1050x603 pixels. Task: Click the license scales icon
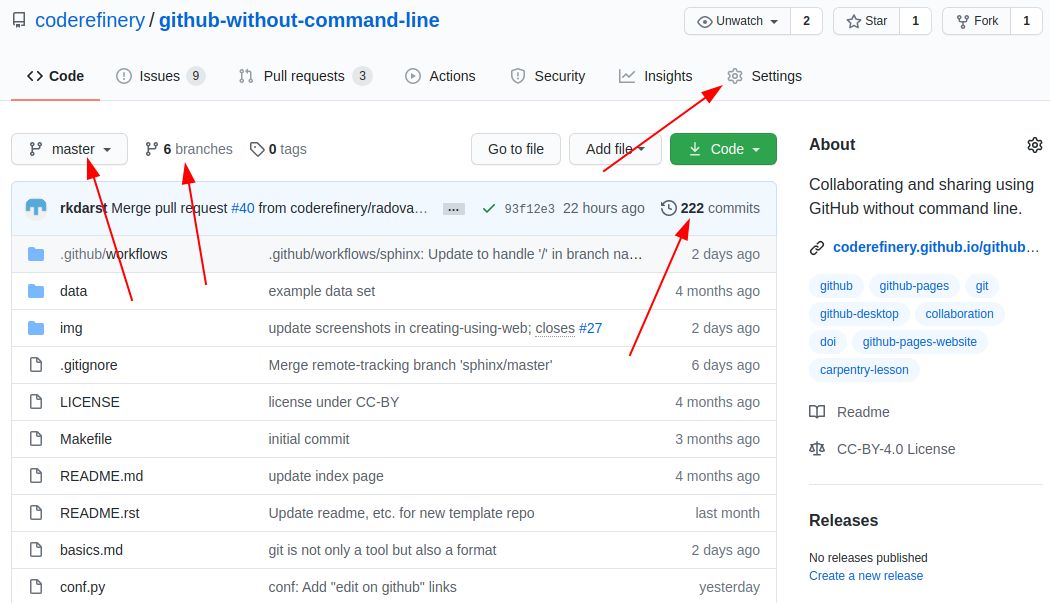(x=817, y=449)
